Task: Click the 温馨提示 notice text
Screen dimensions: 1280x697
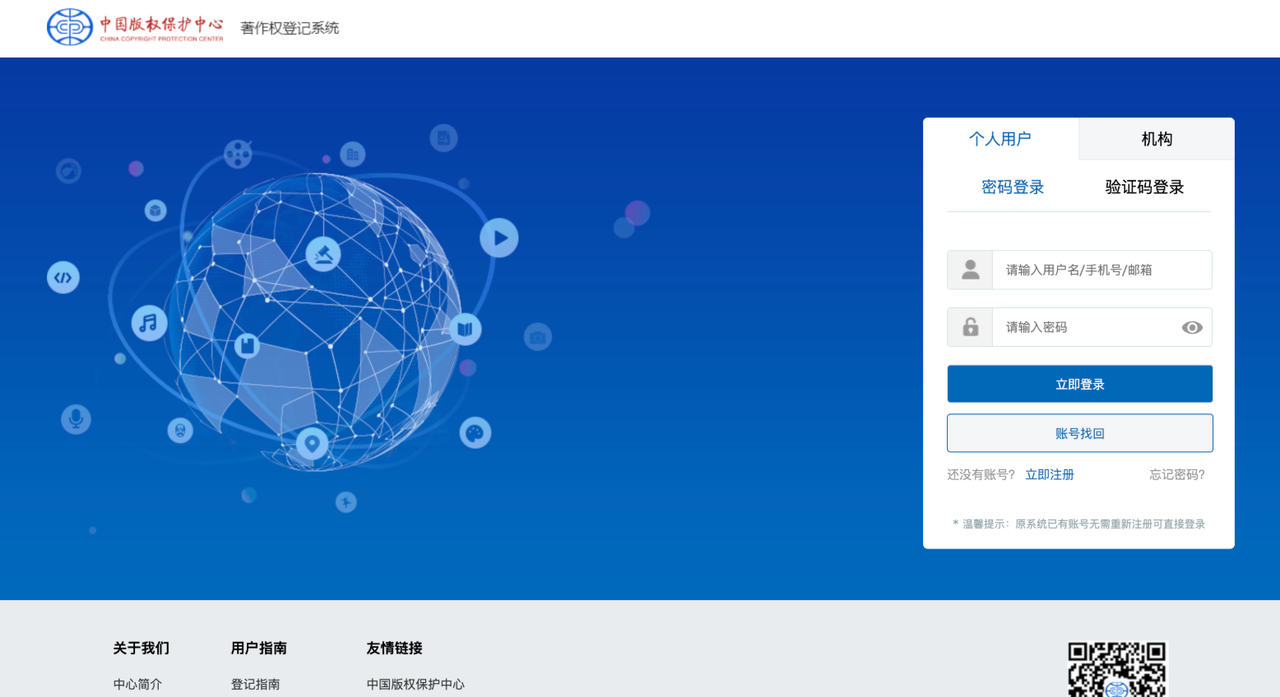Action: click(x=1079, y=524)
